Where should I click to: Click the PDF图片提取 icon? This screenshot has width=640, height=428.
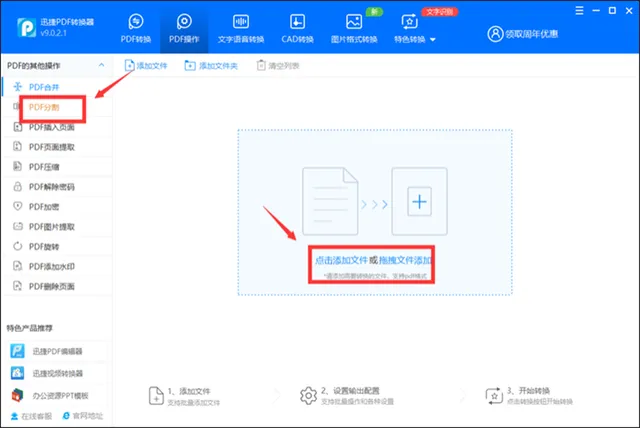tap(18, 226)
